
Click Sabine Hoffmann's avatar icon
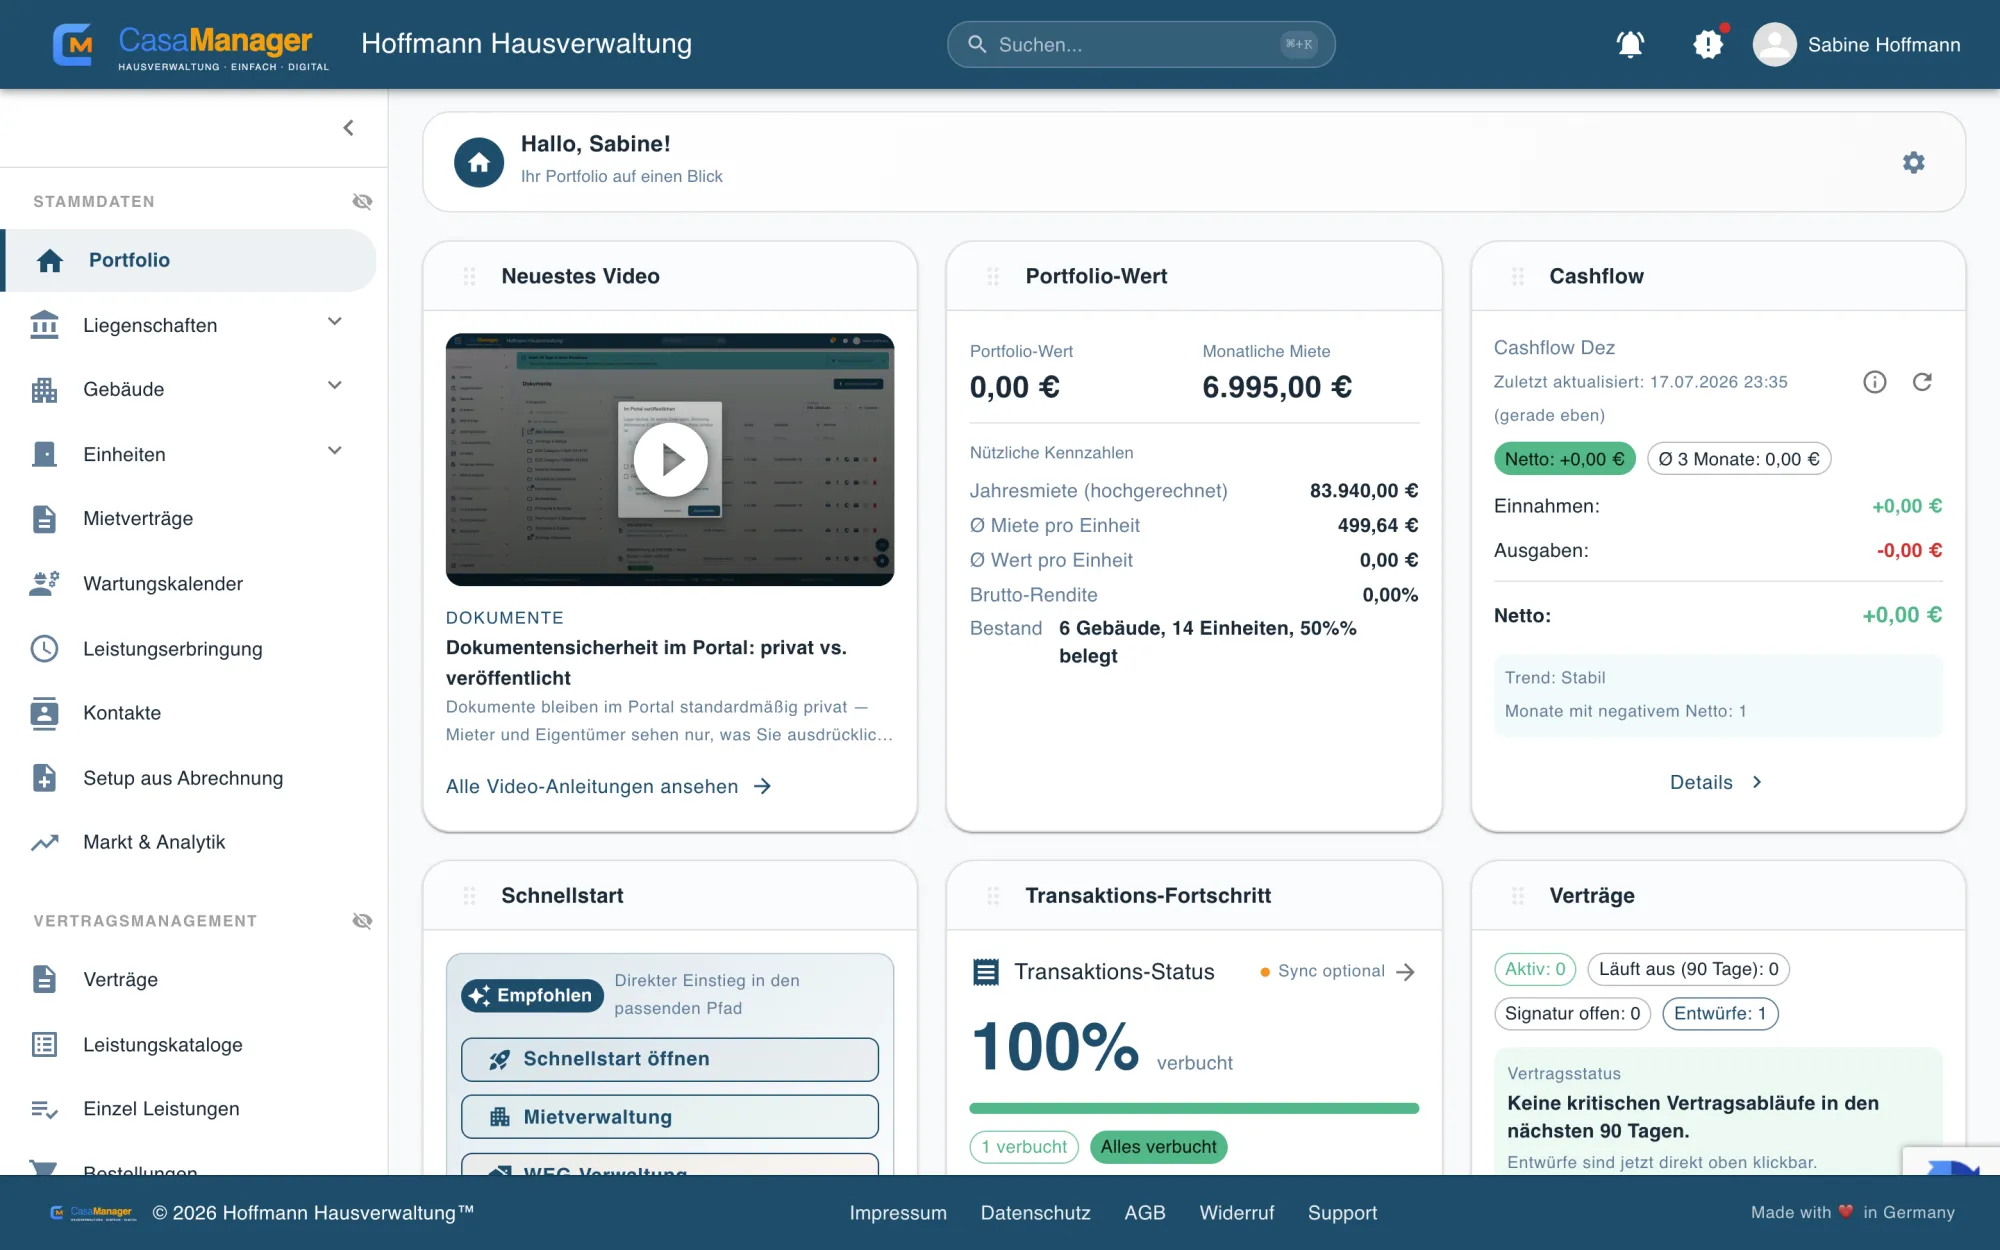[1774, 44]
